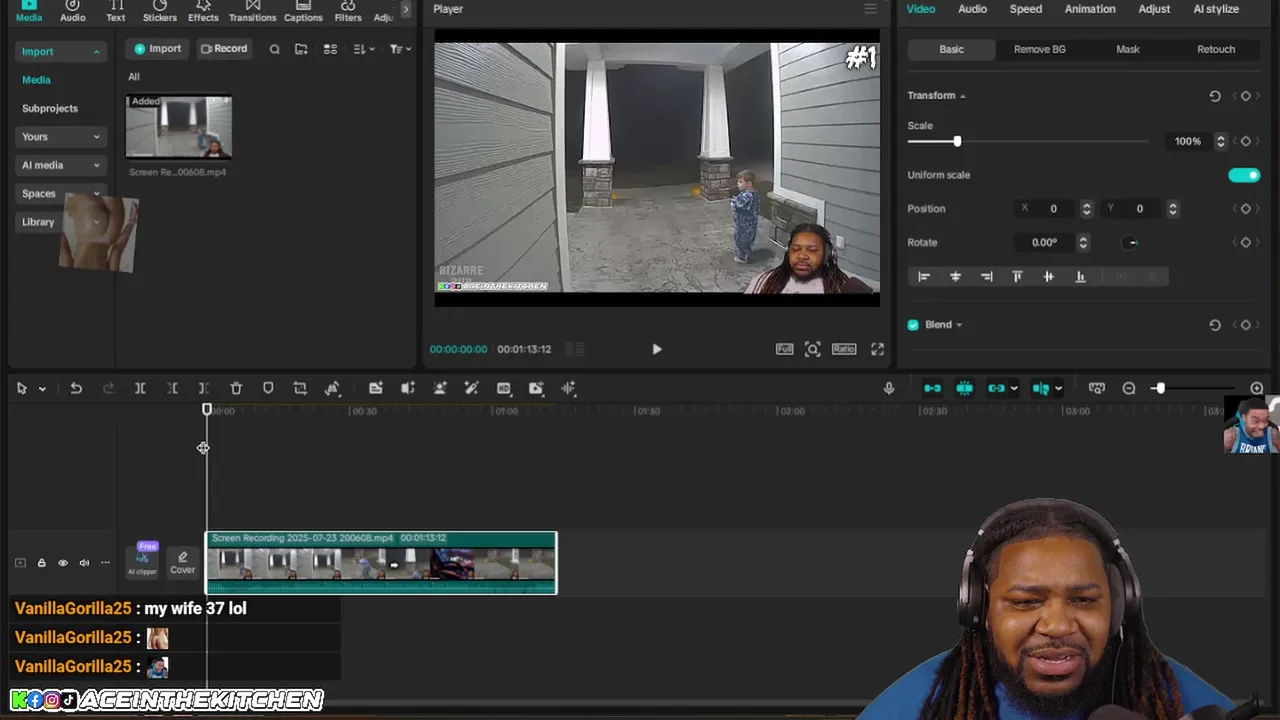Align the clip to the top edge
Image resolution: width=1280 pixels, height=720 pixels.
pyautogui.click(x=1017, y=276)
